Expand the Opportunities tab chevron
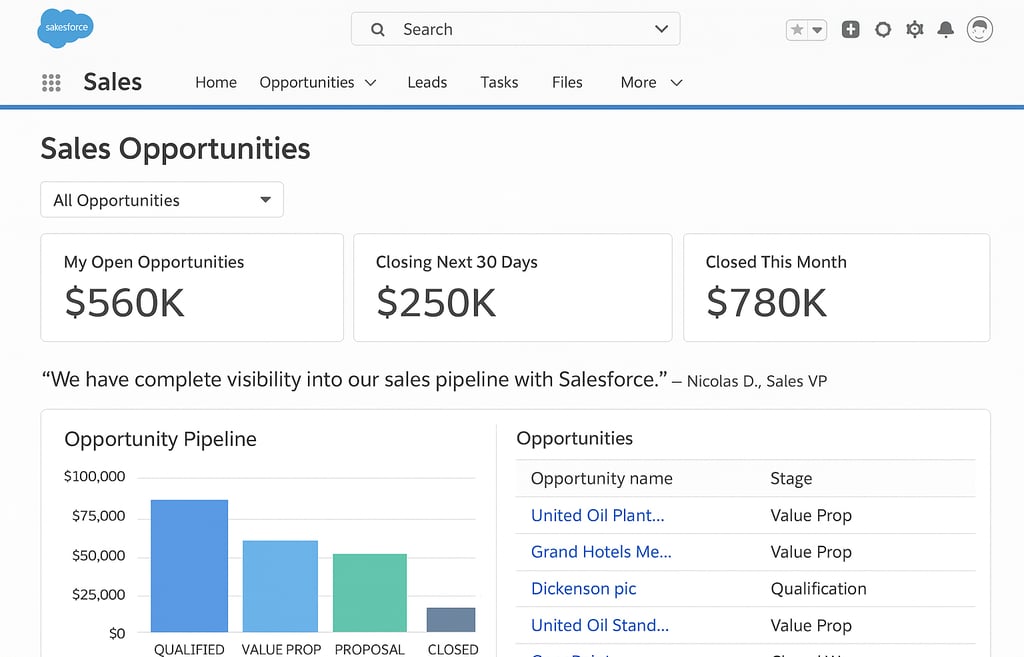Screen dimensions: 1024x657 pos(371,83)
